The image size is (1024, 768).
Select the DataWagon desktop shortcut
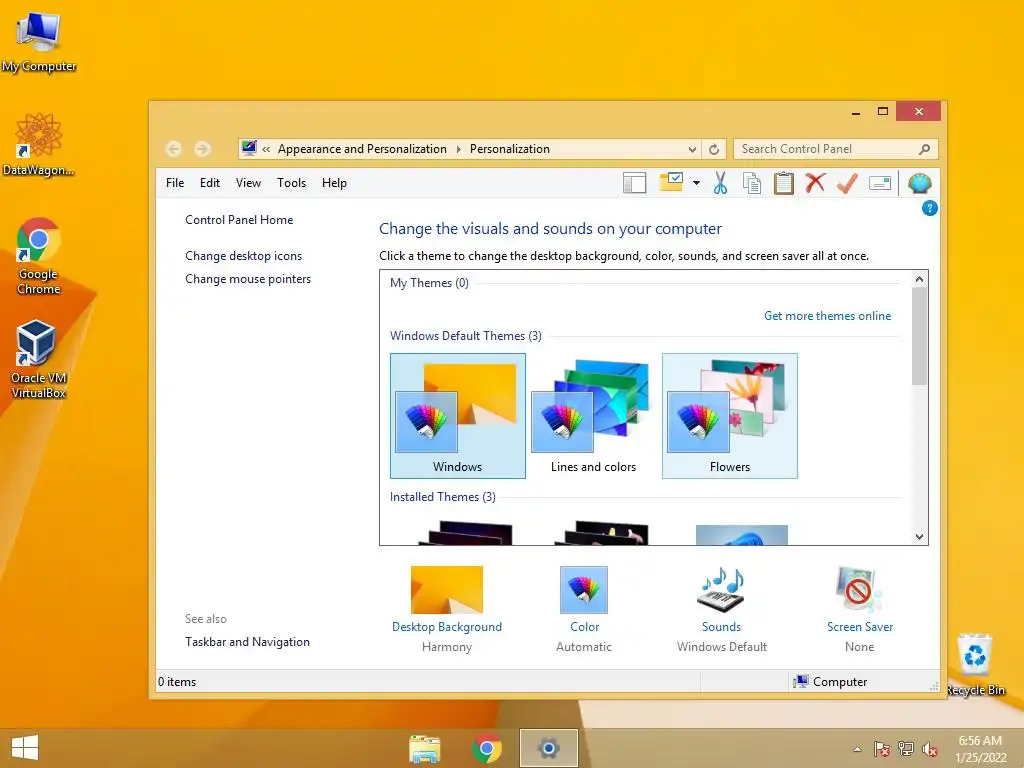click(39, 144)
